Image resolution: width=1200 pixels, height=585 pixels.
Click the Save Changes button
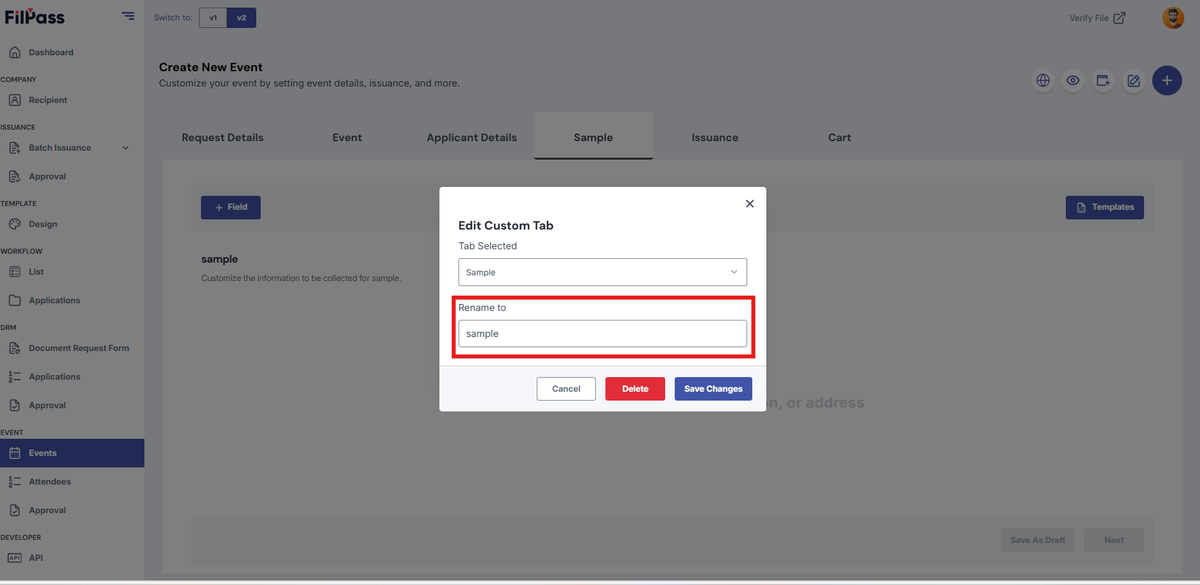pos(713,389)
